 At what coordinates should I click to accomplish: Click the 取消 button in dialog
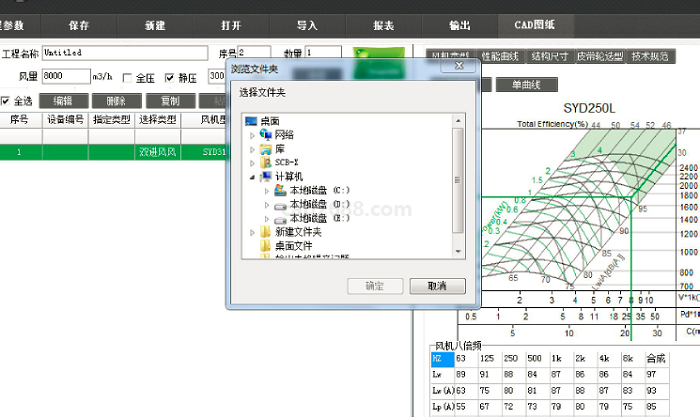click(437, 286)
